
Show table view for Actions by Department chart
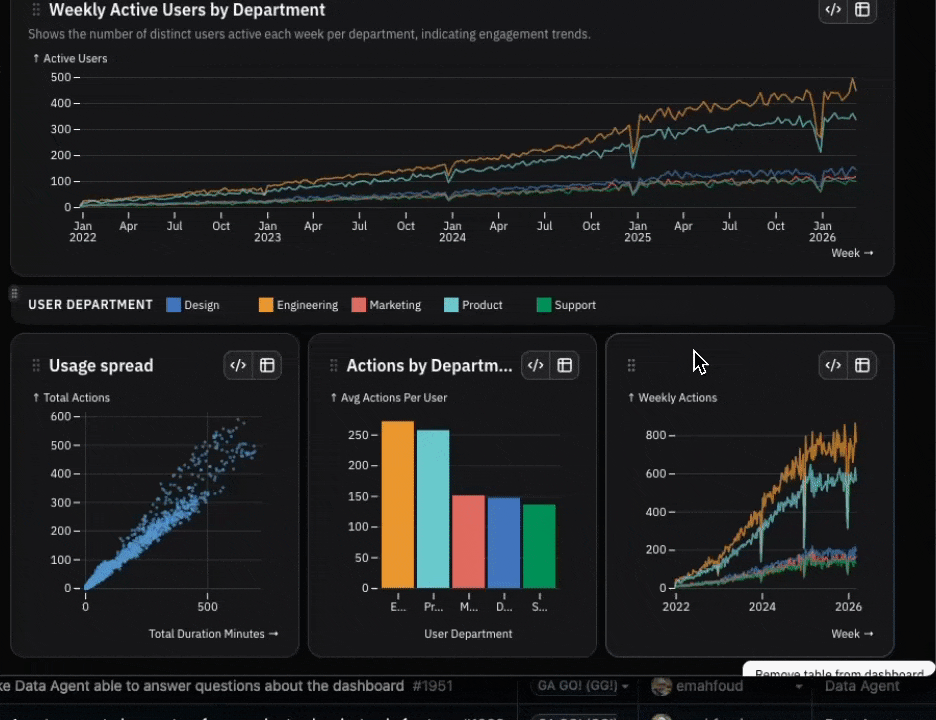tap(565, 365)
